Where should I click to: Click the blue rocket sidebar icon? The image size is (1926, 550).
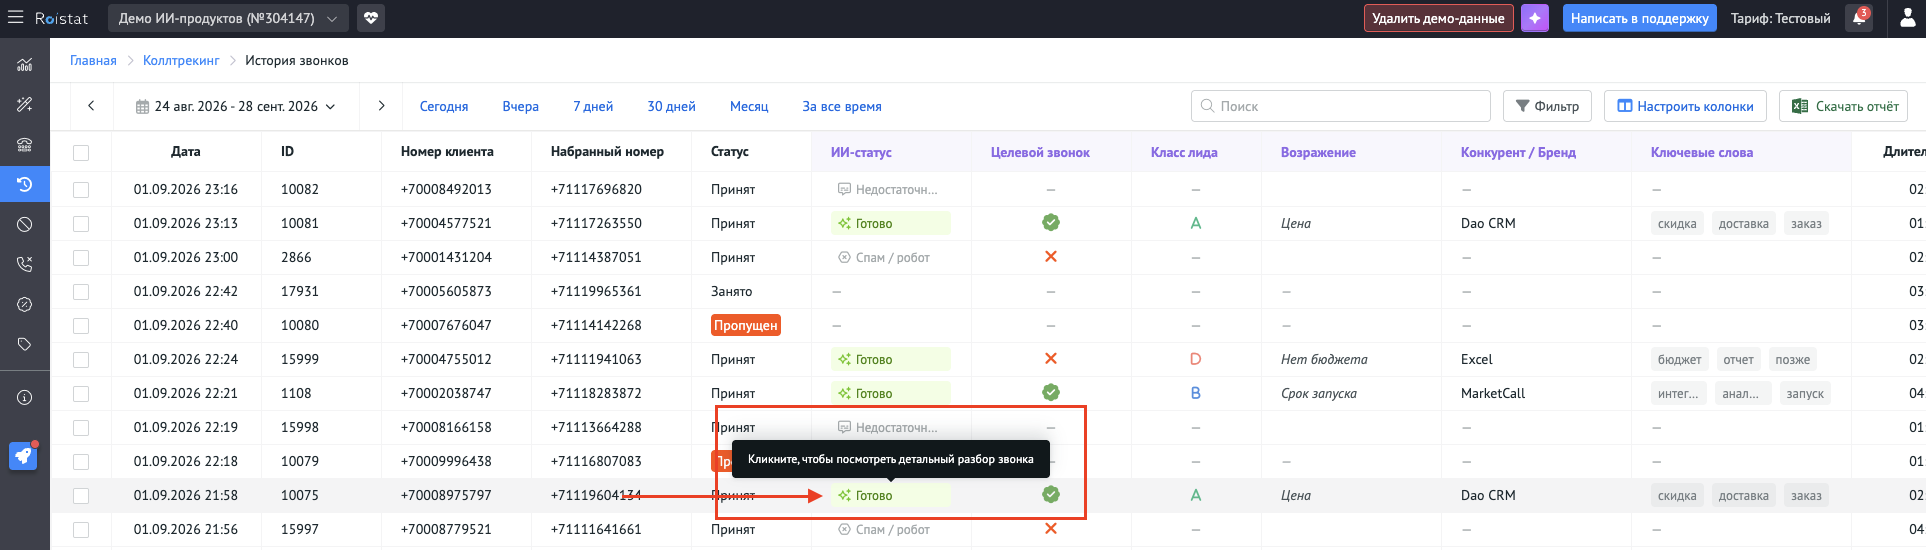click(23, 456)
